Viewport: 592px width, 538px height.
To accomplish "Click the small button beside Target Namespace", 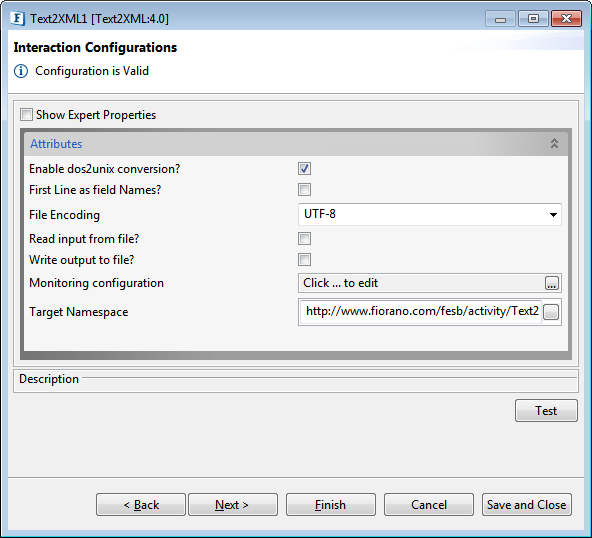I will (551, 312).
